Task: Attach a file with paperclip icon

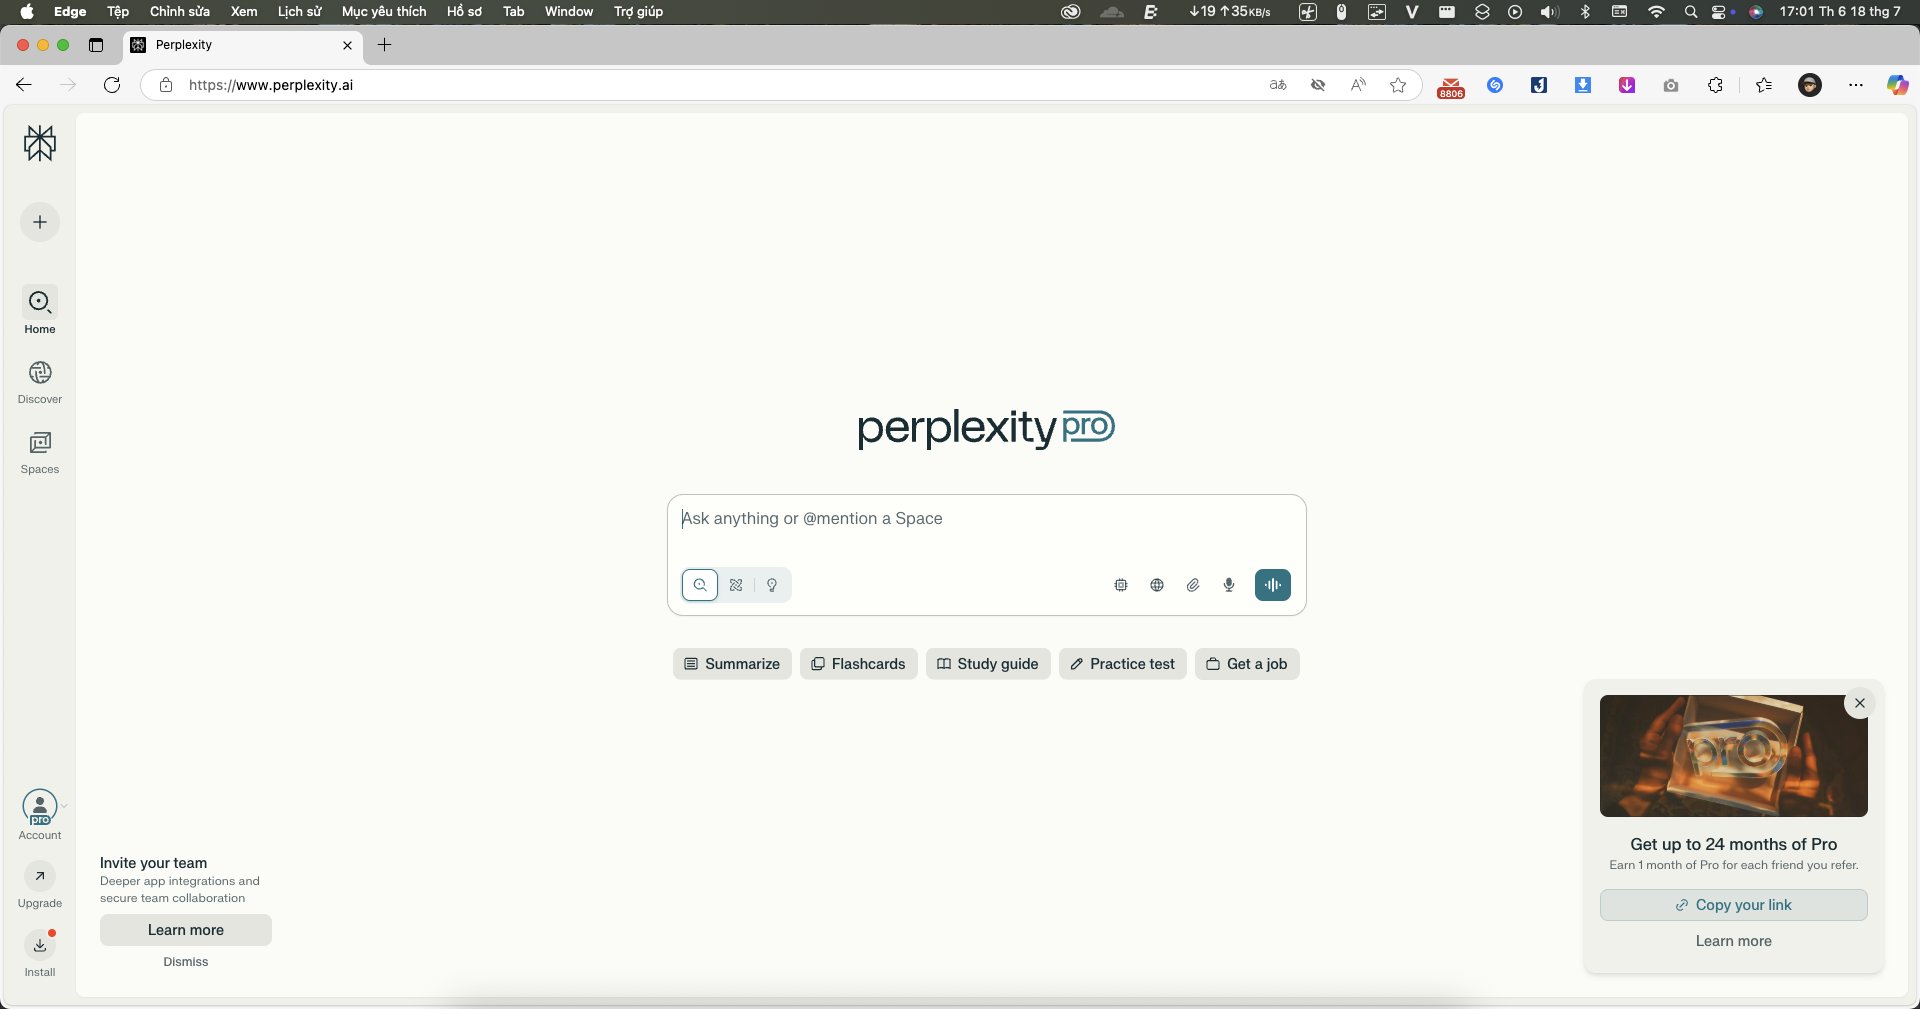Action: click(1193, 585)
